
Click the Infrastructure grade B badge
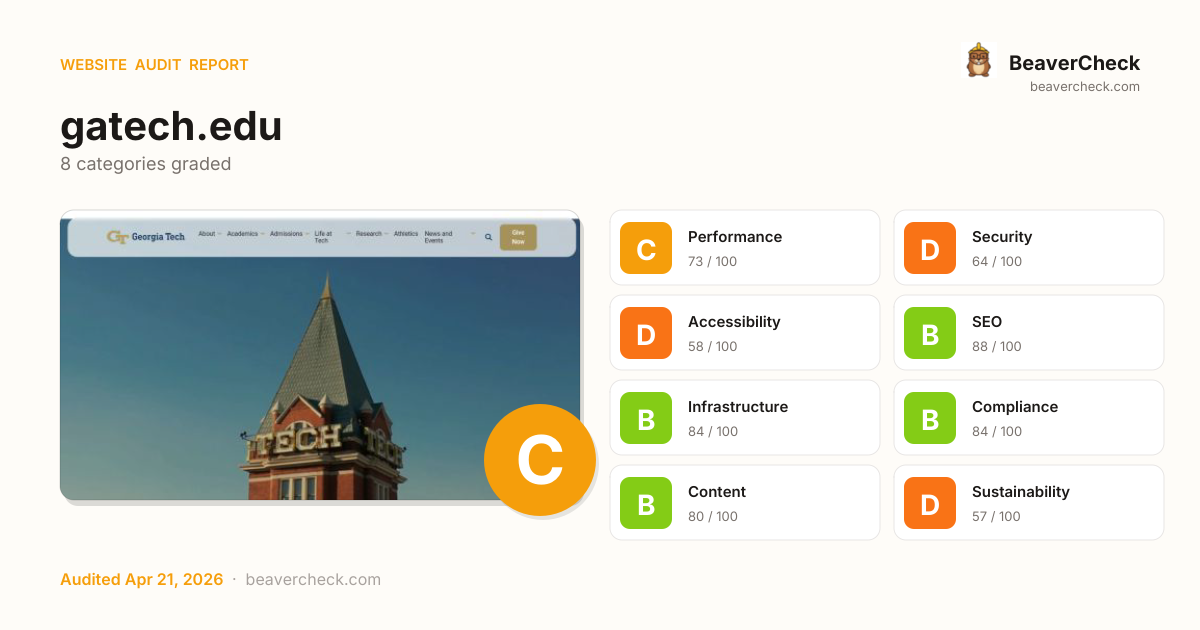pos(646,418)
